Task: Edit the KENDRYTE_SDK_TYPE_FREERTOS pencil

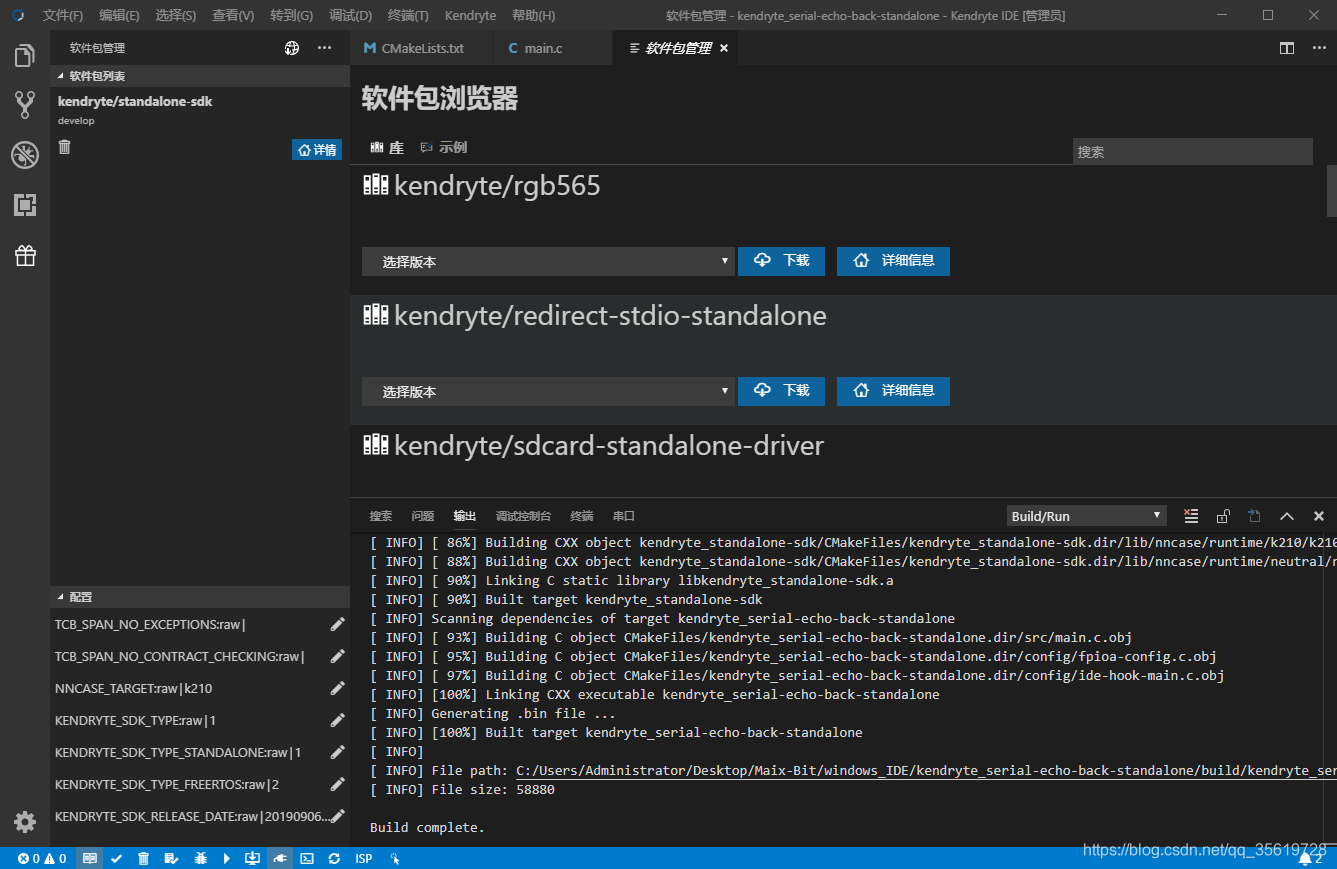Action: 337,784
